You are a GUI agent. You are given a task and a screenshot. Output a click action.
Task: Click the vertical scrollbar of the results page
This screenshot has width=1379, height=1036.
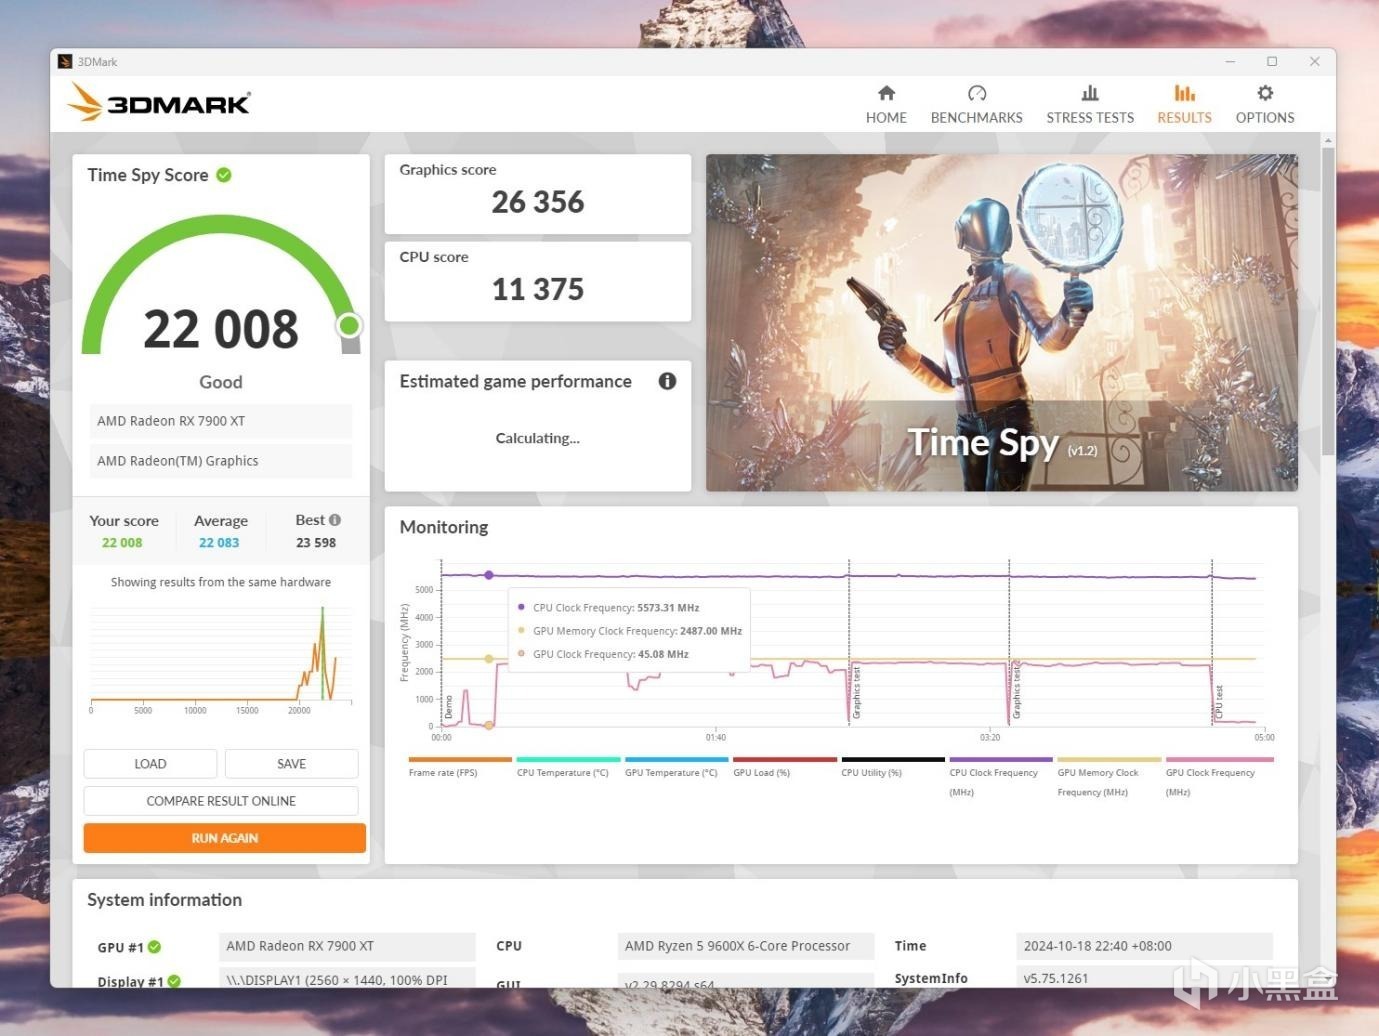coord(1328,300)
